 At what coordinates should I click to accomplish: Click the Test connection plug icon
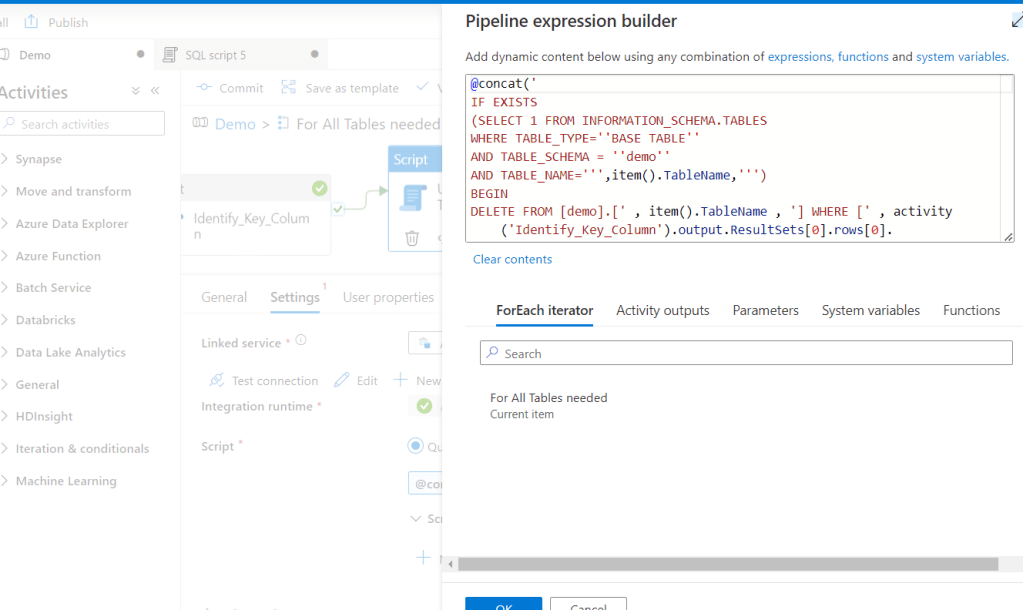(216, 380)
